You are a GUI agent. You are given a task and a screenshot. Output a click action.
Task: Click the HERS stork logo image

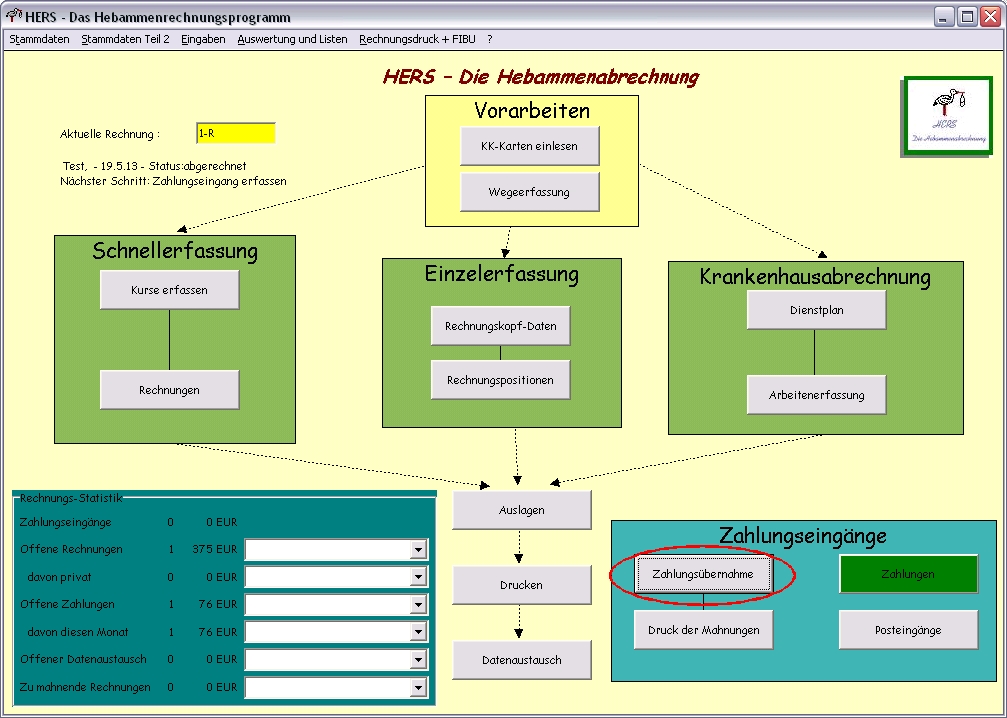coord(948,116)
